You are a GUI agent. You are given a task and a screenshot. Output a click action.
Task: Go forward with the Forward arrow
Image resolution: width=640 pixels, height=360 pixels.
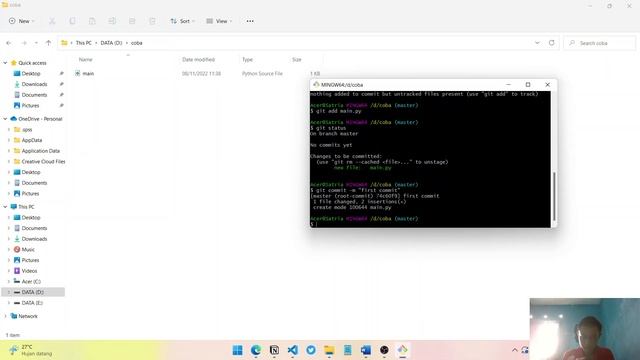[24, 43]
